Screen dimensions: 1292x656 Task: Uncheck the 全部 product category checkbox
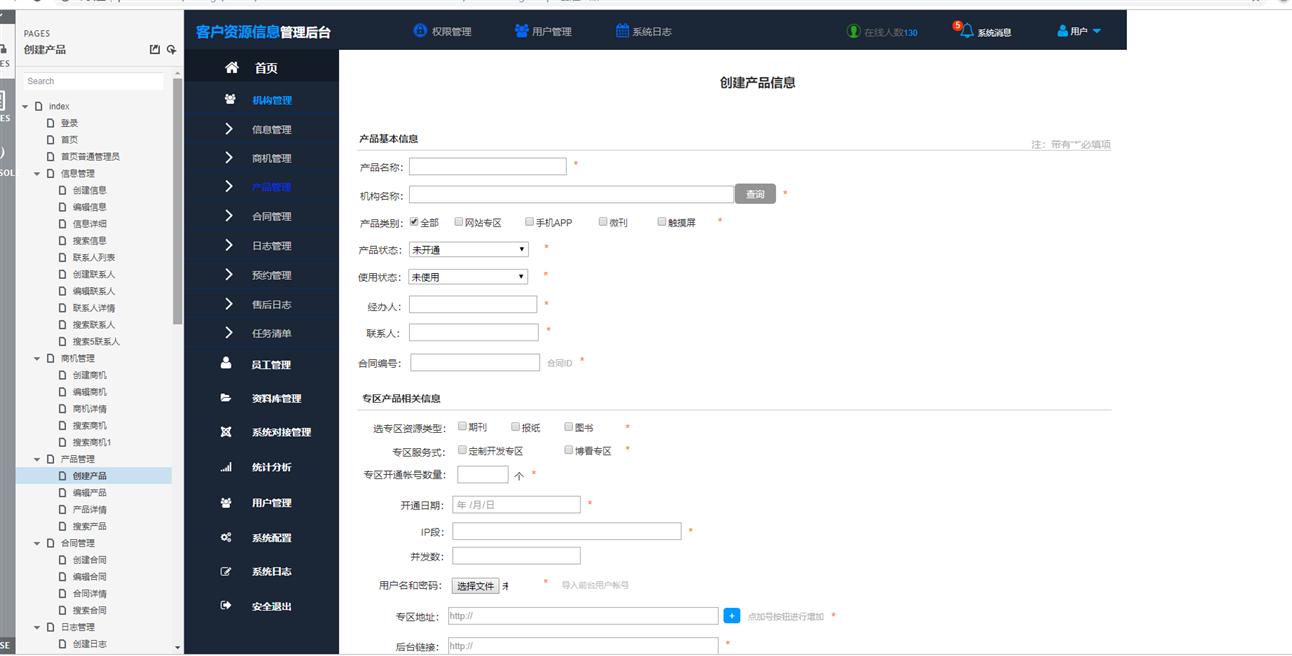[414, 222]
